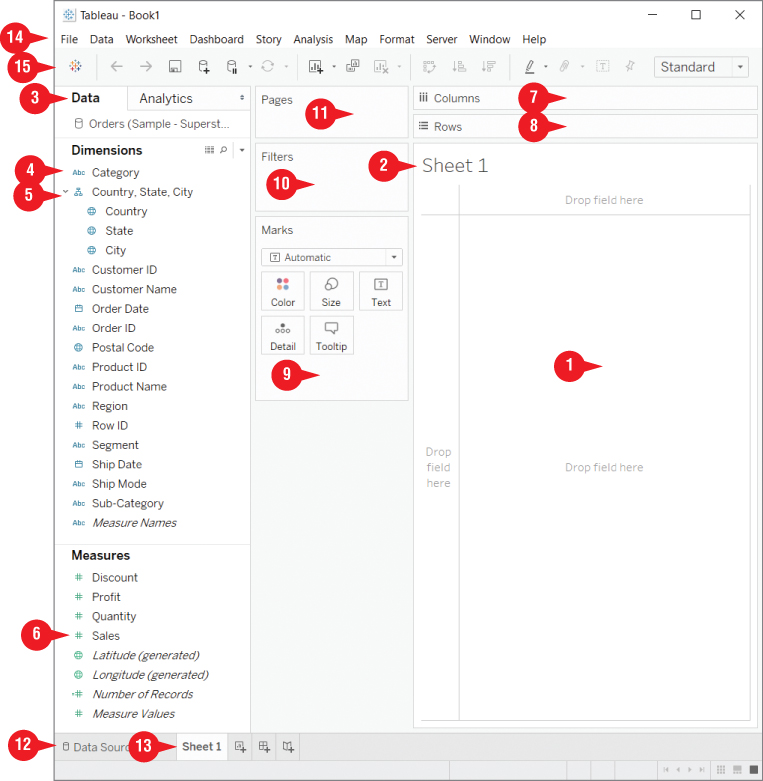Click the Columns shelf
This screenshot has width=763, height=781.
[x=585, y=98]
